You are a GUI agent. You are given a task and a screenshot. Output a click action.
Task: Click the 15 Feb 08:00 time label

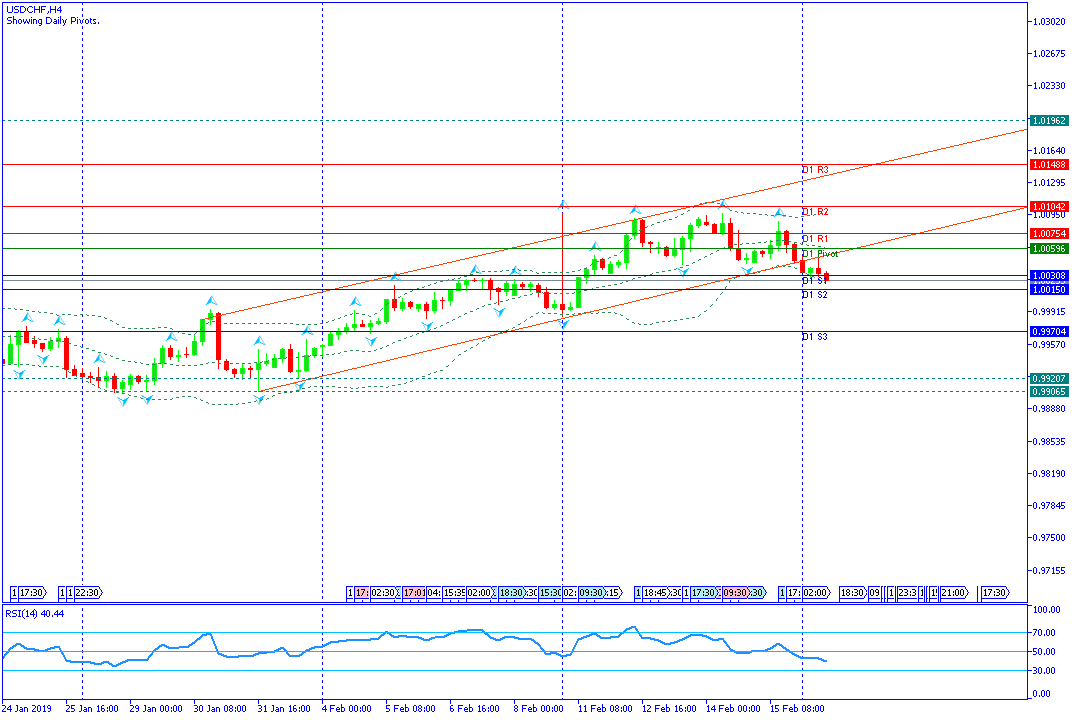(x=797, y=708)
